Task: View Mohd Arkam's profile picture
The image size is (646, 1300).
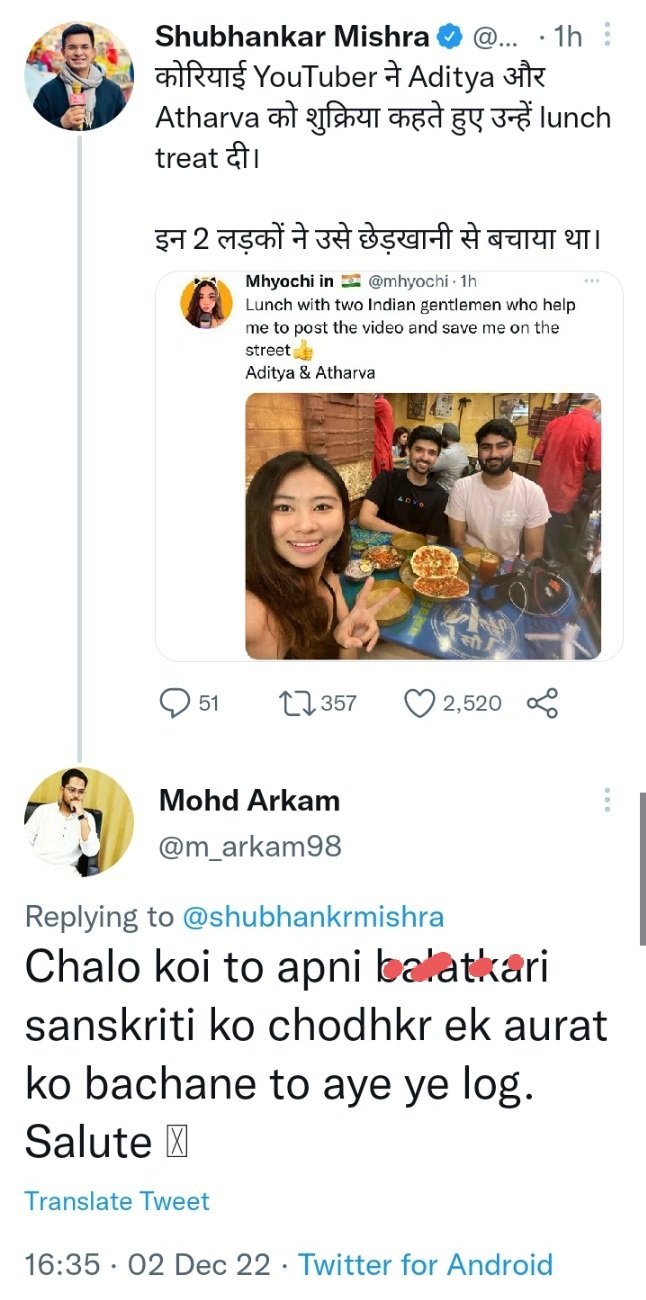Action: click(x=78, y=822)
